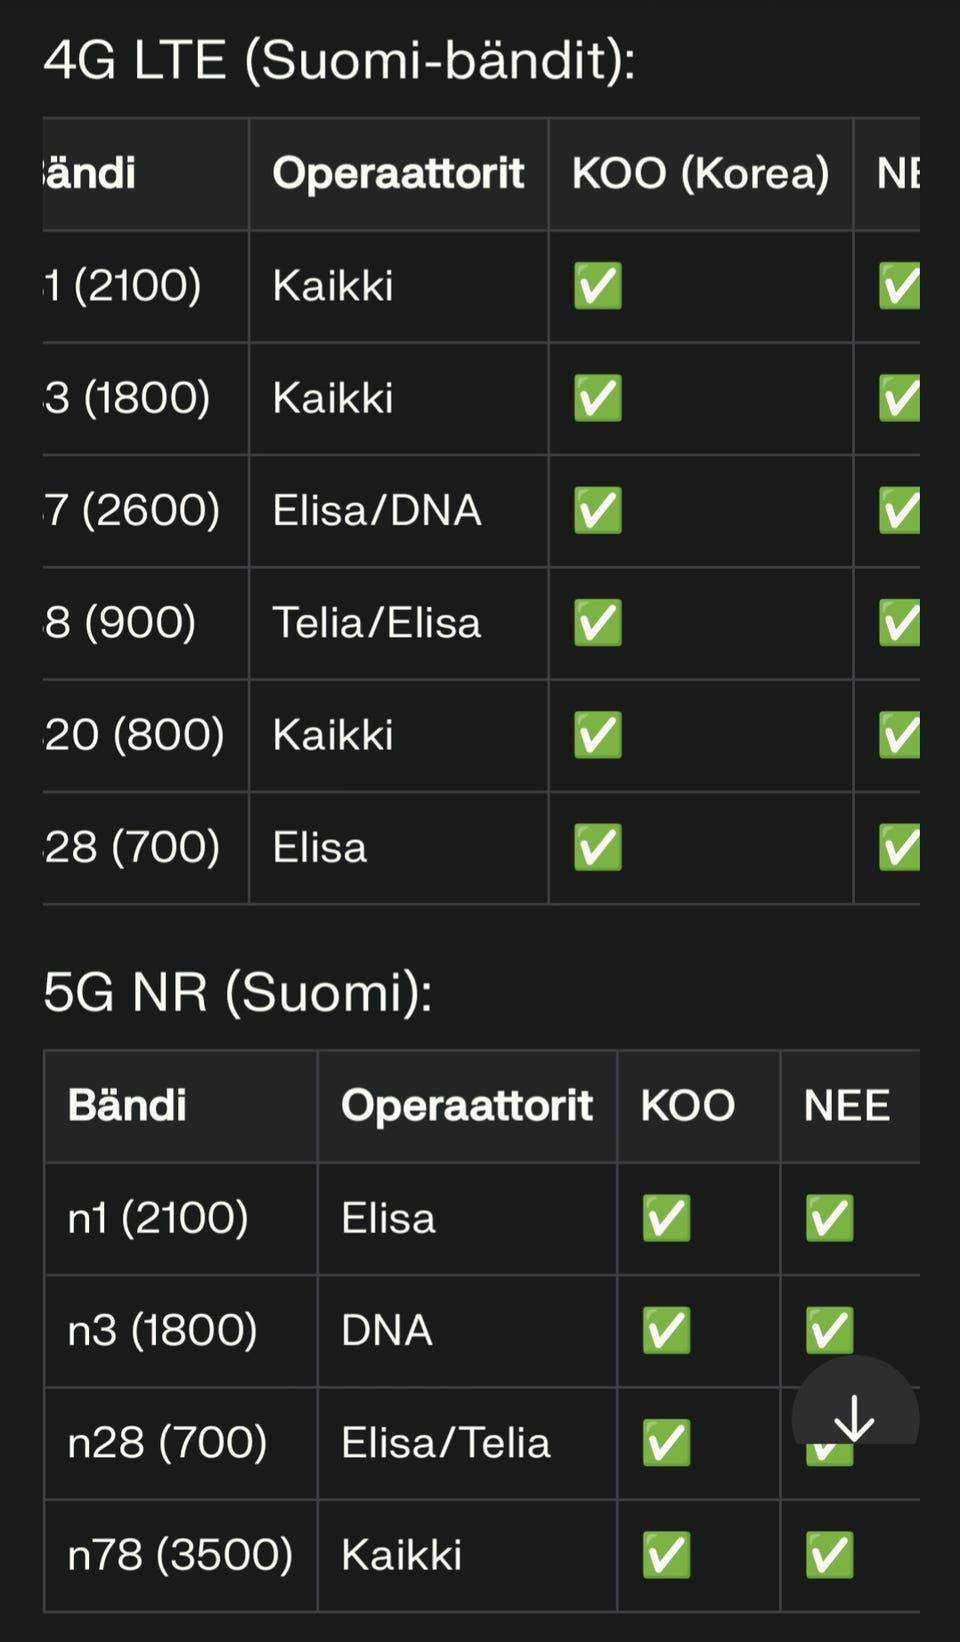Click KOO green checkmark for 4G band 3 (1800)
The width and height of the screenshot is (960, 1642).
598,398
